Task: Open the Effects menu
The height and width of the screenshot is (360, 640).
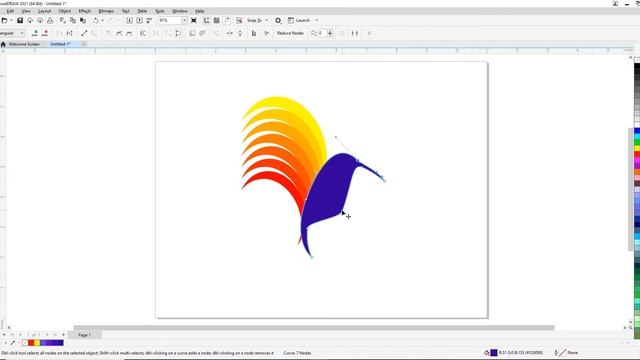Action: [x=84, y=11]
